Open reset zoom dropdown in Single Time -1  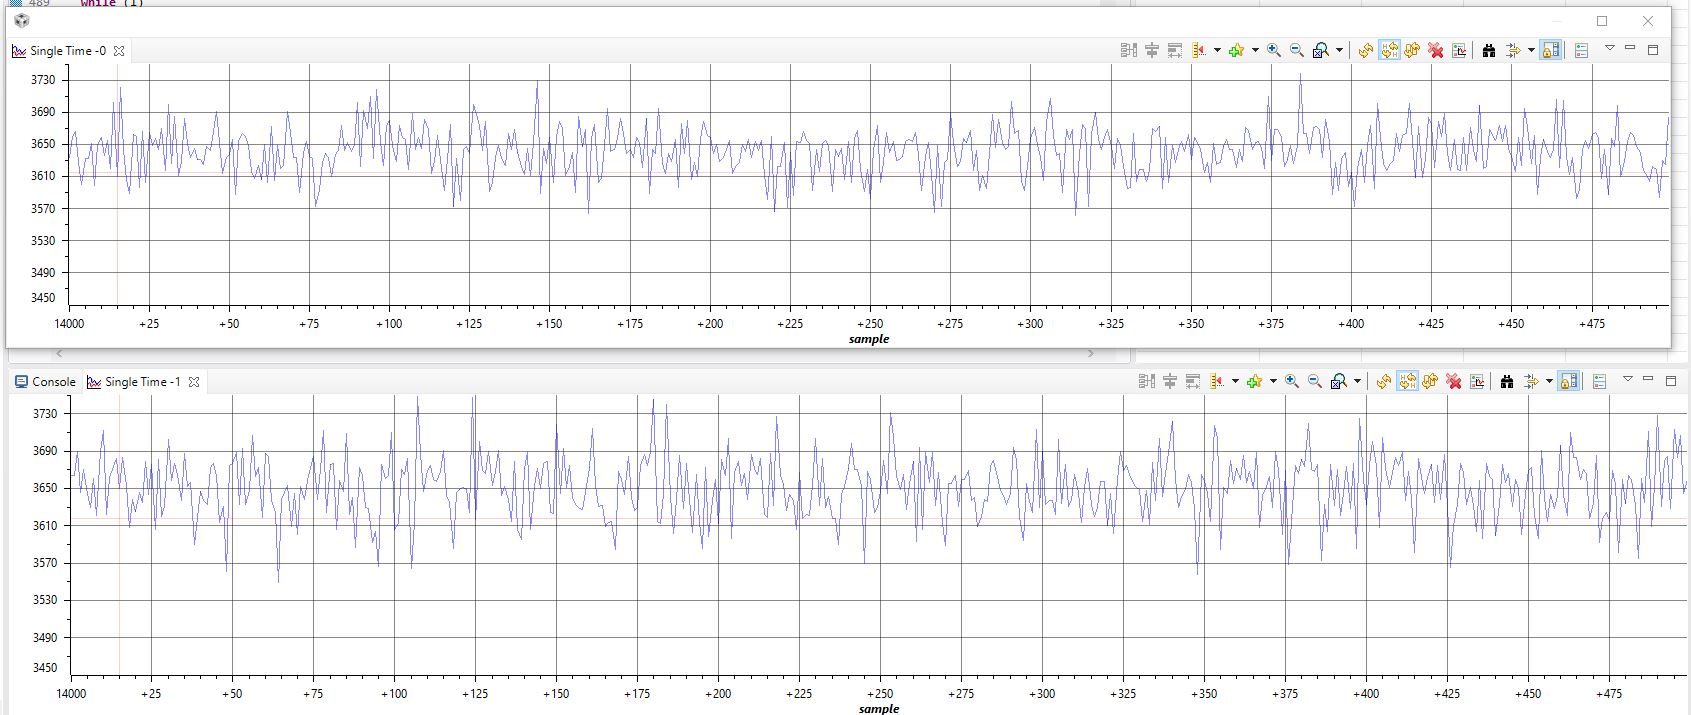click(x=1357, y=381)
